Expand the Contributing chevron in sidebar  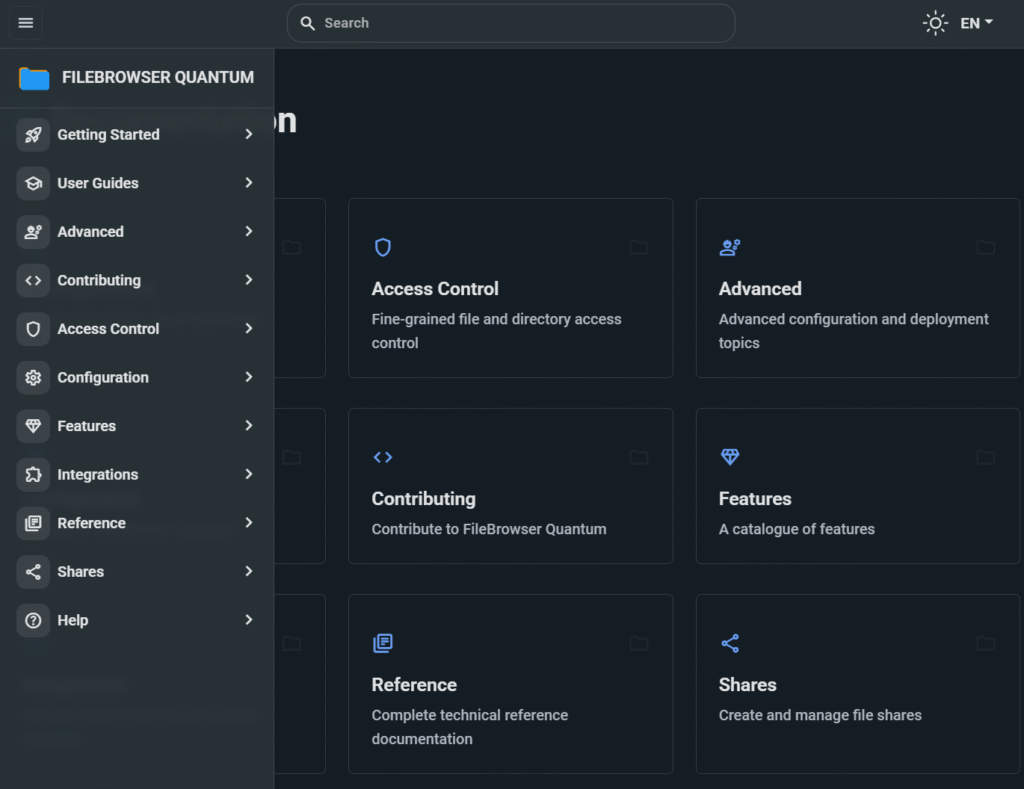249,280
